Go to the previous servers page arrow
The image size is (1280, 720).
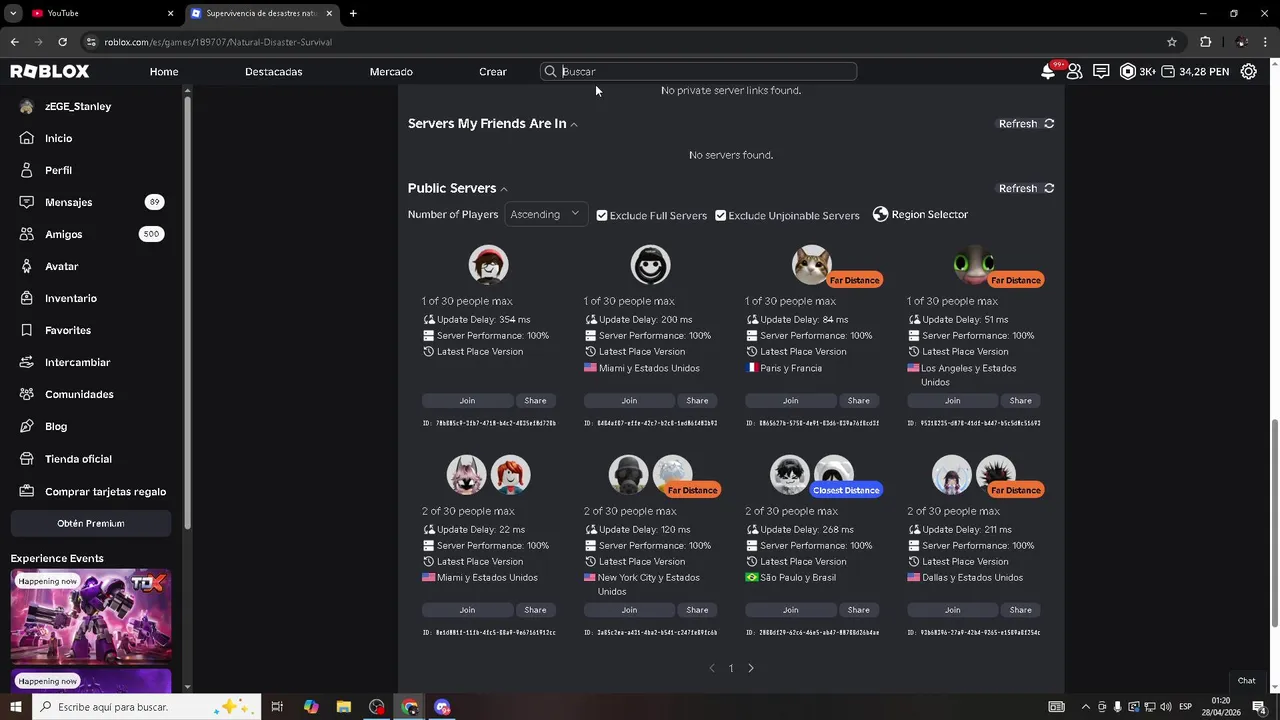point(711,668)
